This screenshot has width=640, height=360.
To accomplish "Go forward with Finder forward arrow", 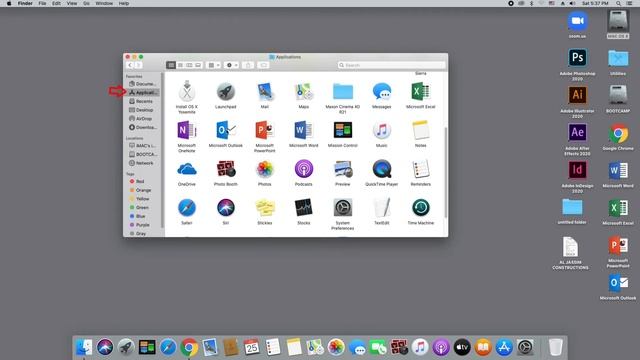I will pyautogui.click(x=138, y=65).
